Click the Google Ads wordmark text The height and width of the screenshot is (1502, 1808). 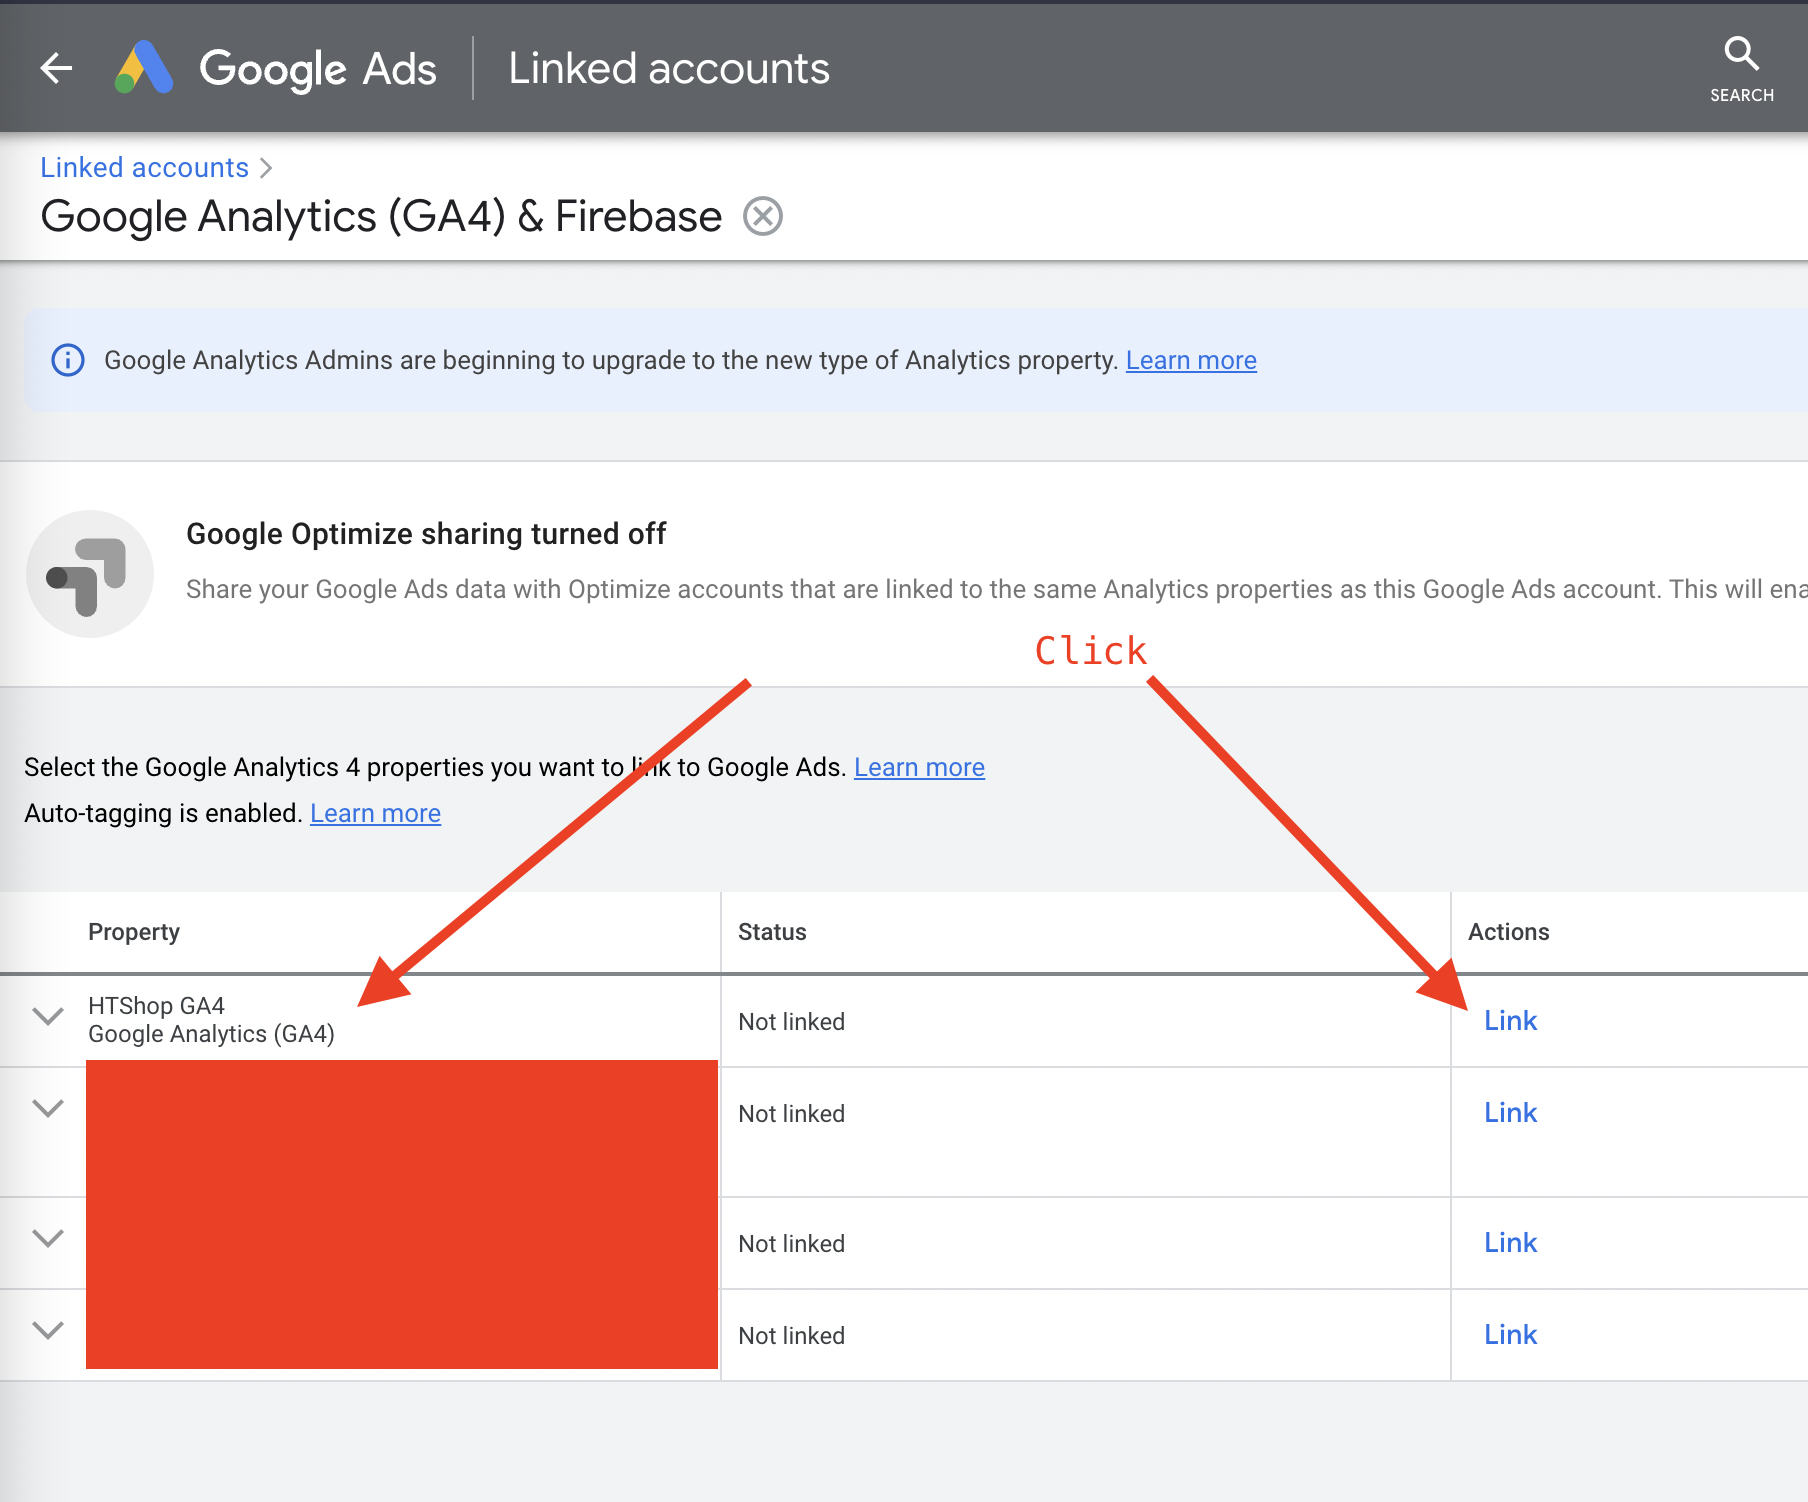pyautogui.click(x=318, y=69)
